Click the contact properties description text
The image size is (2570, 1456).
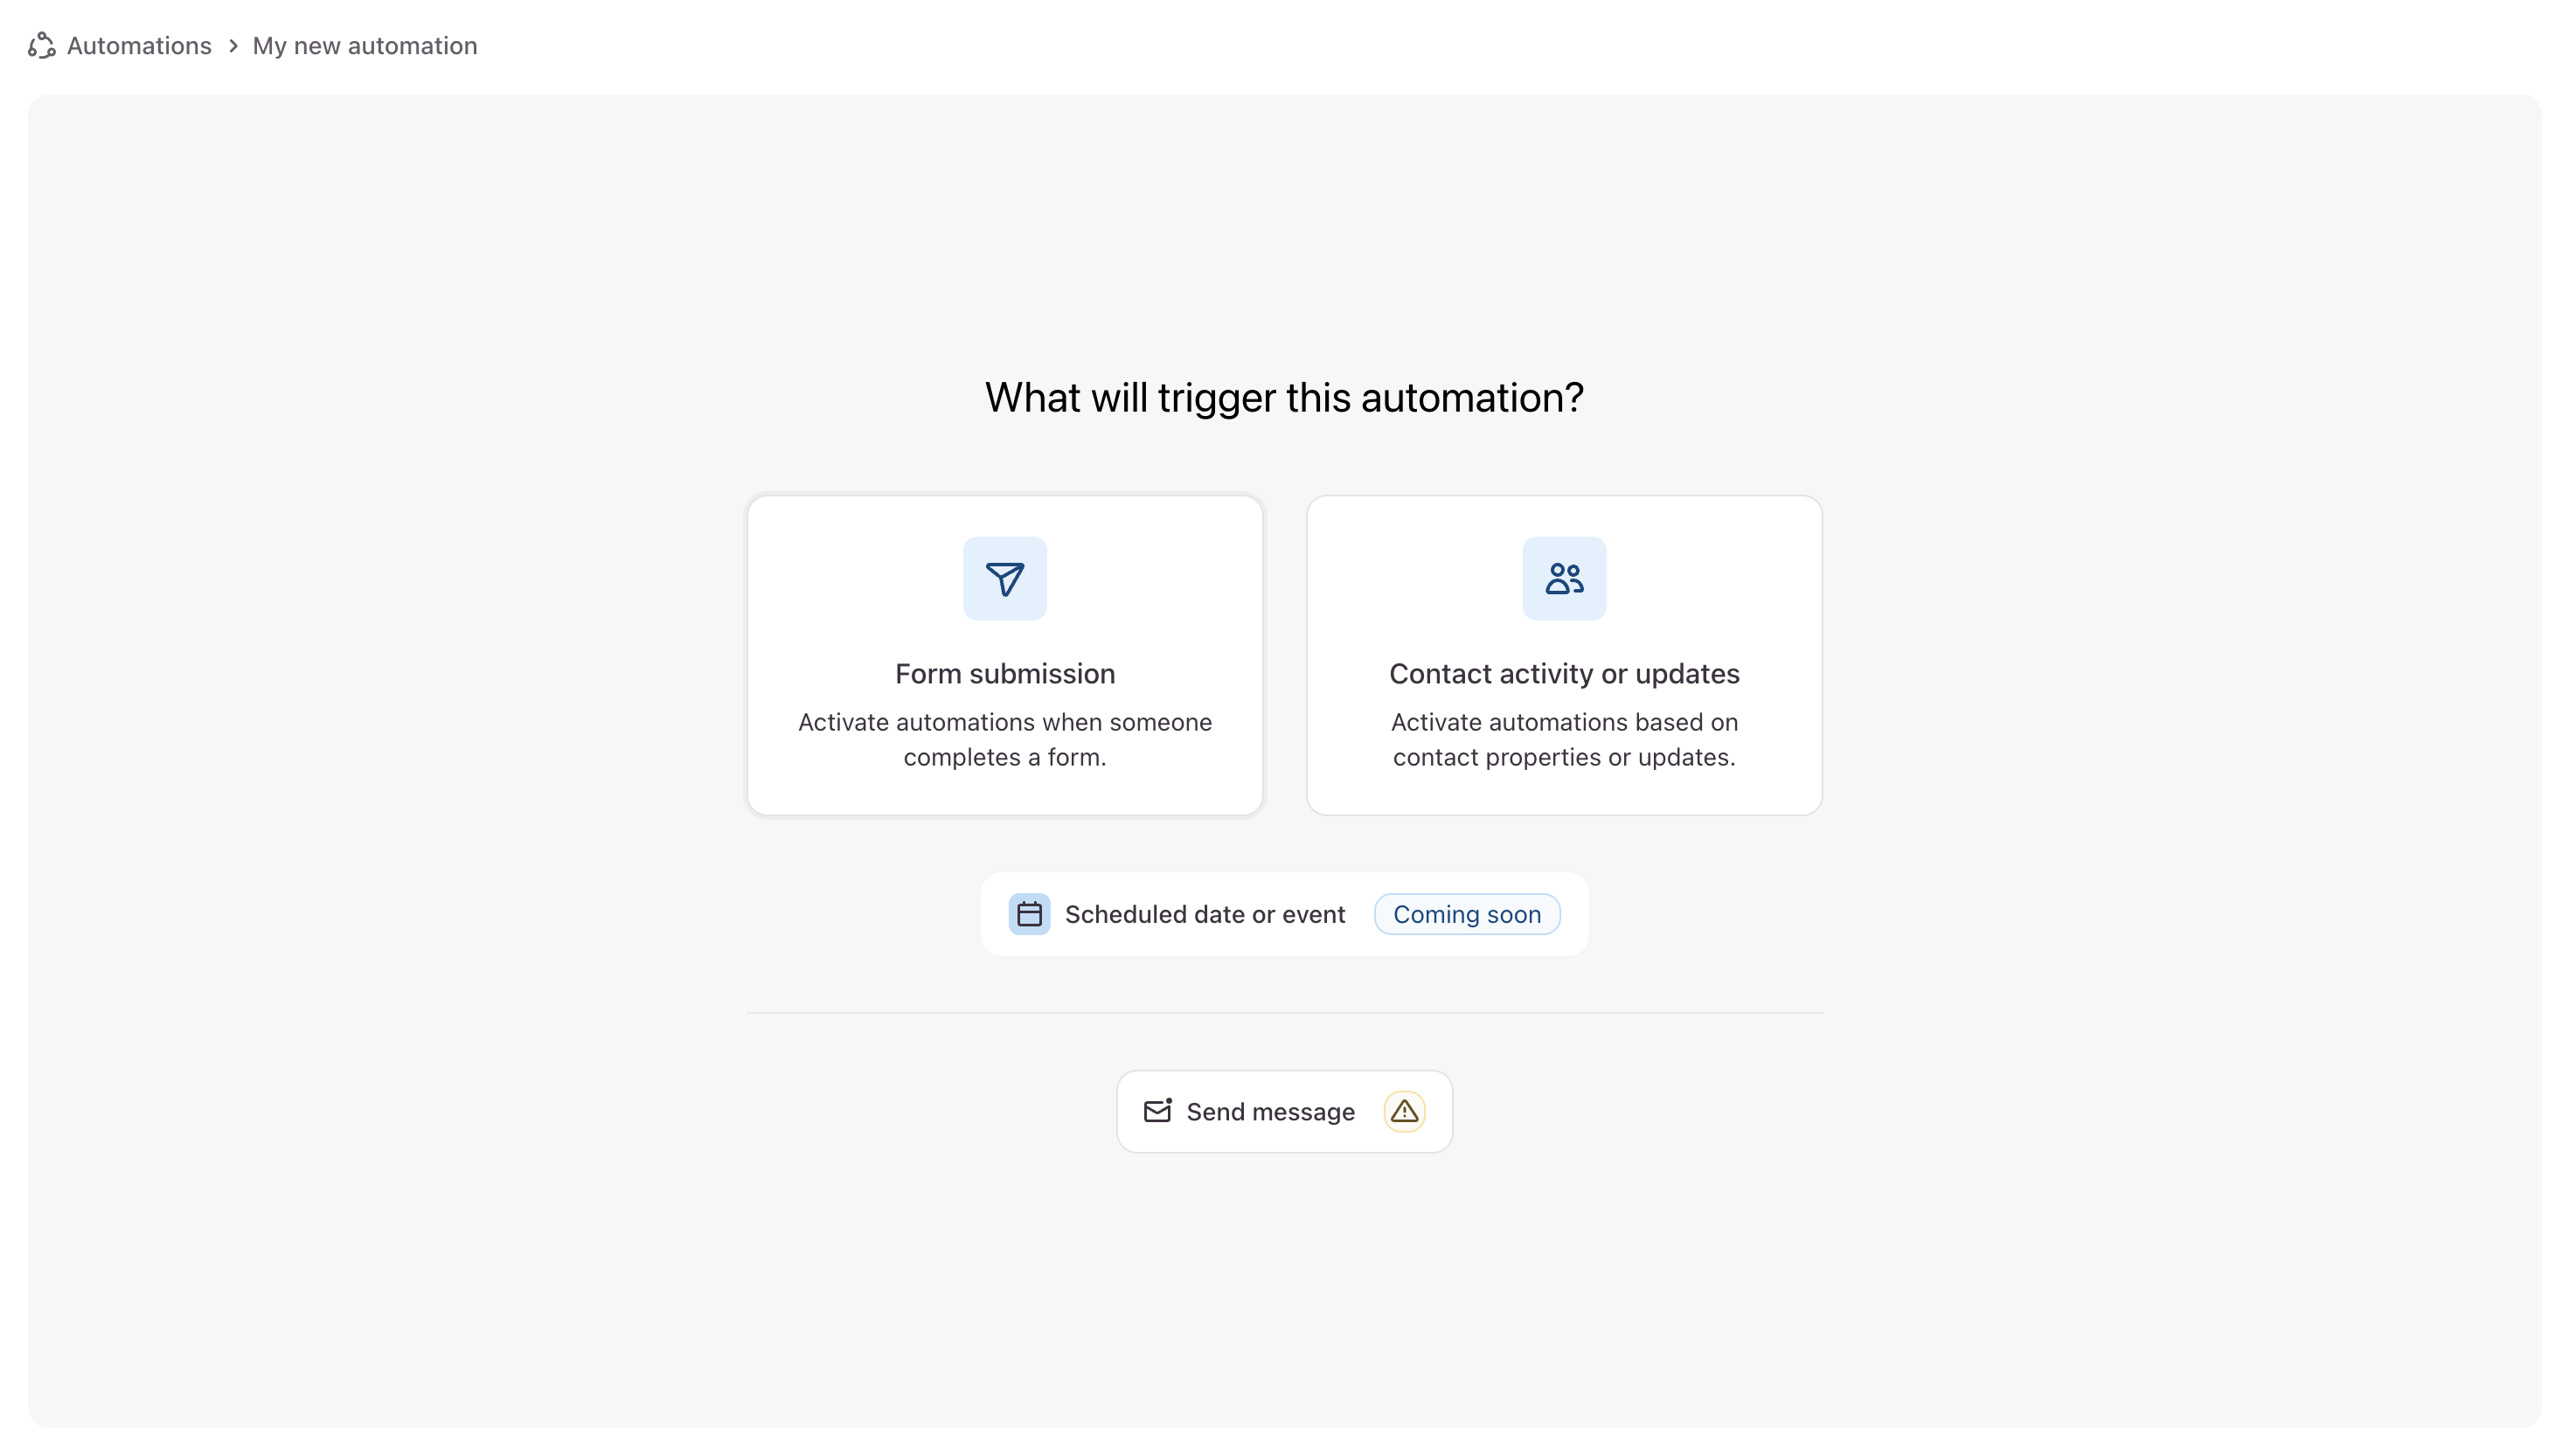[x=1564, y=739]
